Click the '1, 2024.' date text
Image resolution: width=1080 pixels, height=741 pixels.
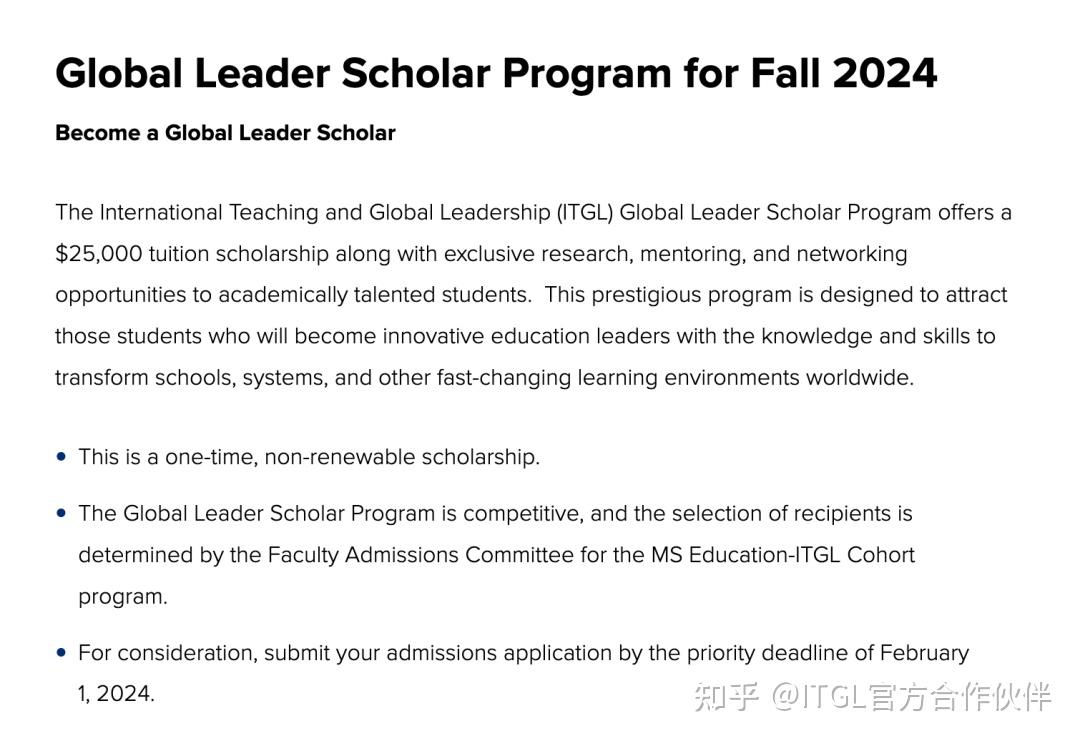click(116, 694)
